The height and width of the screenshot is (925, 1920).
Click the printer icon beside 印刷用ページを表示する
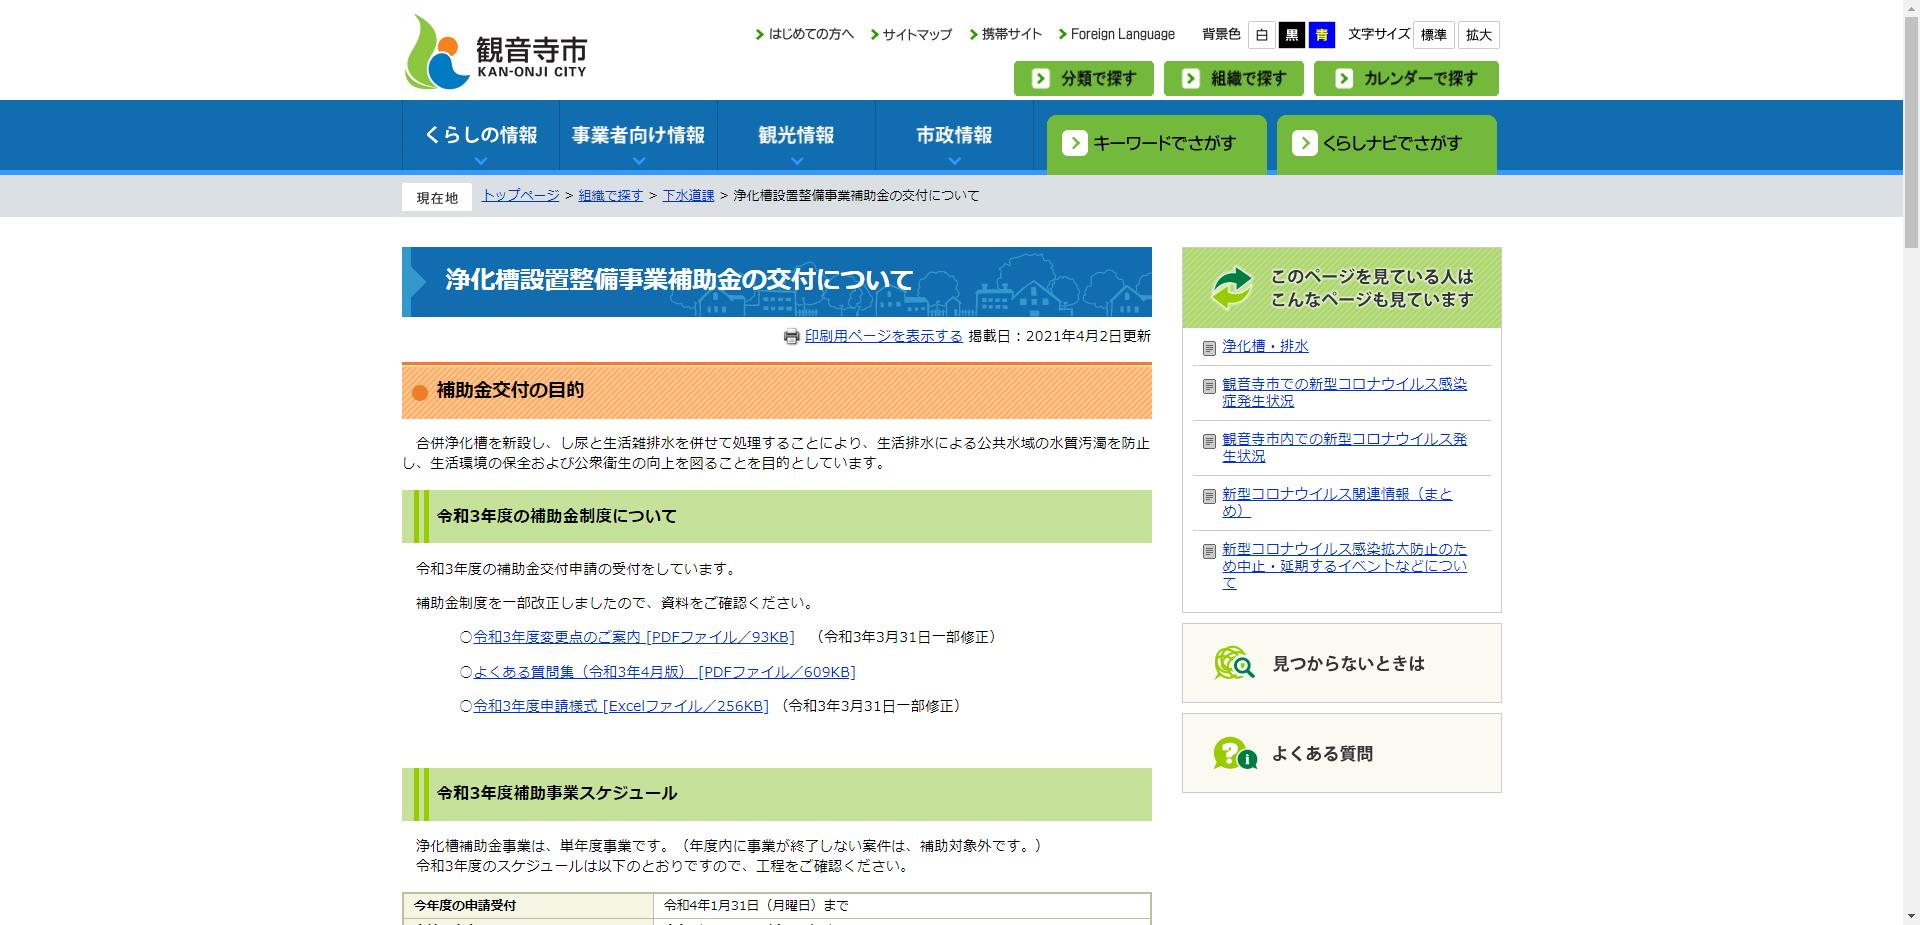tap(791, 337)
